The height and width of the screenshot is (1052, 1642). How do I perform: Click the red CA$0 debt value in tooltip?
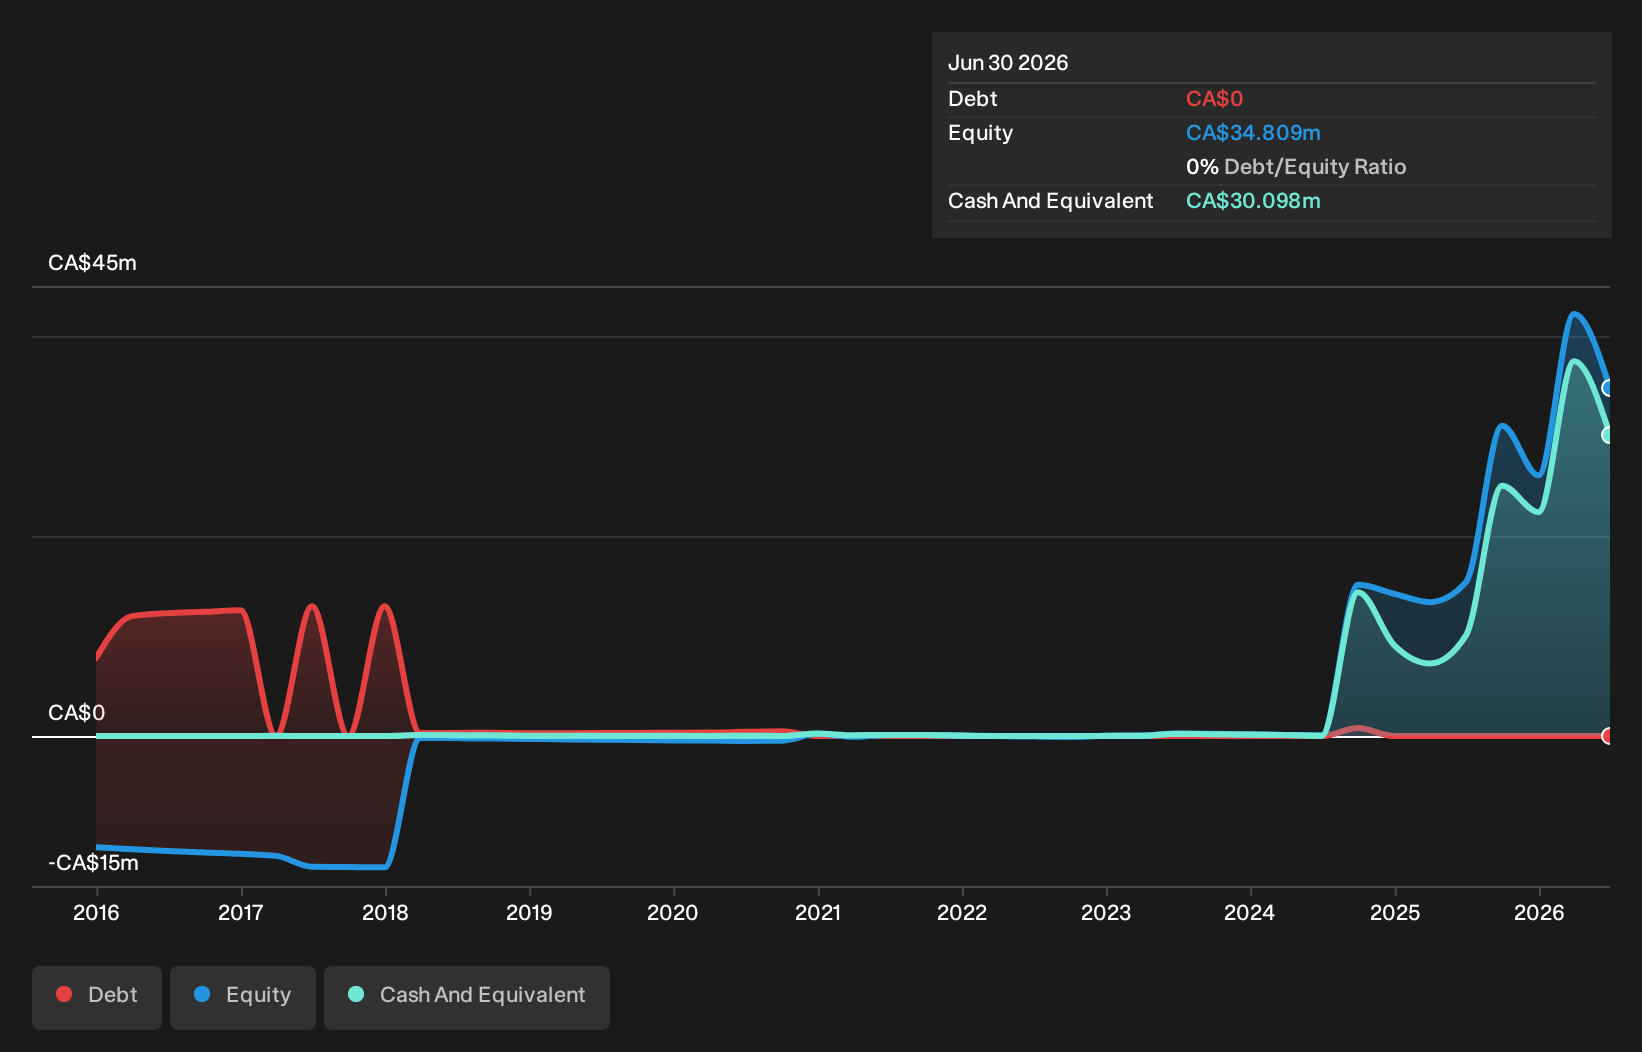(x=1214, y=99)
